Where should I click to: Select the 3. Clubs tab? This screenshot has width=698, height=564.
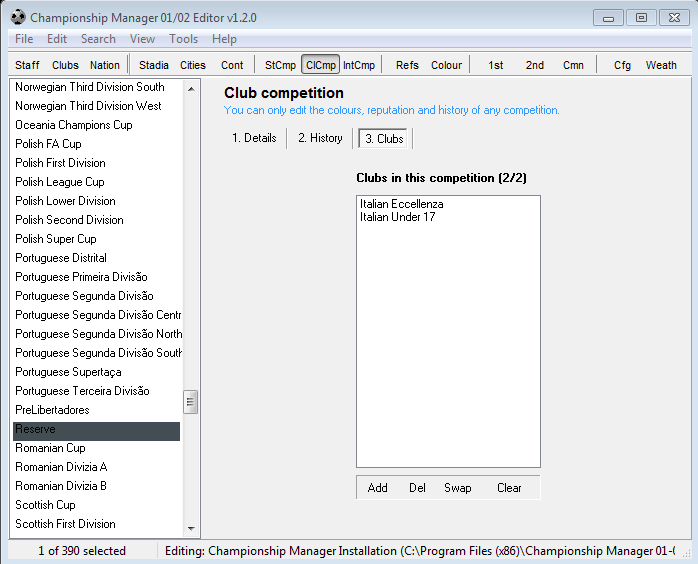384,138
